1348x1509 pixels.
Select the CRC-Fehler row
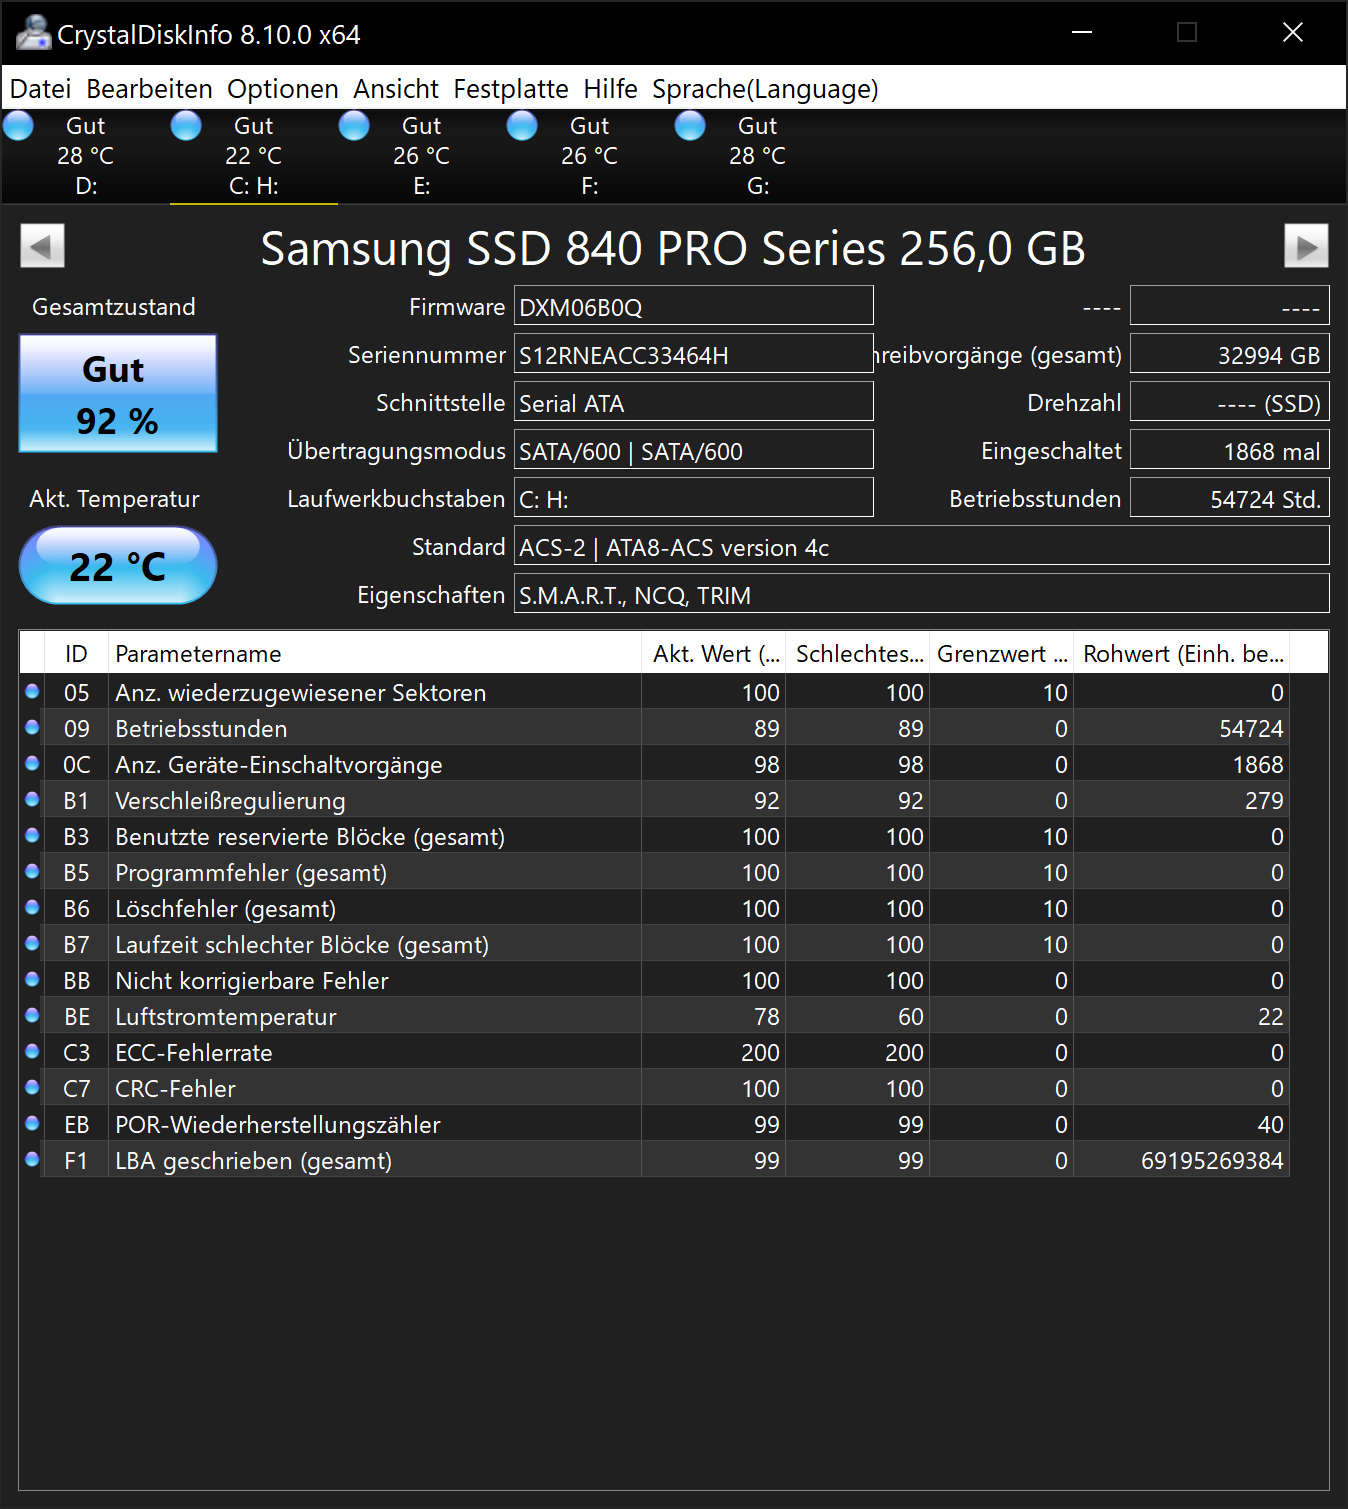point(655,1088)
